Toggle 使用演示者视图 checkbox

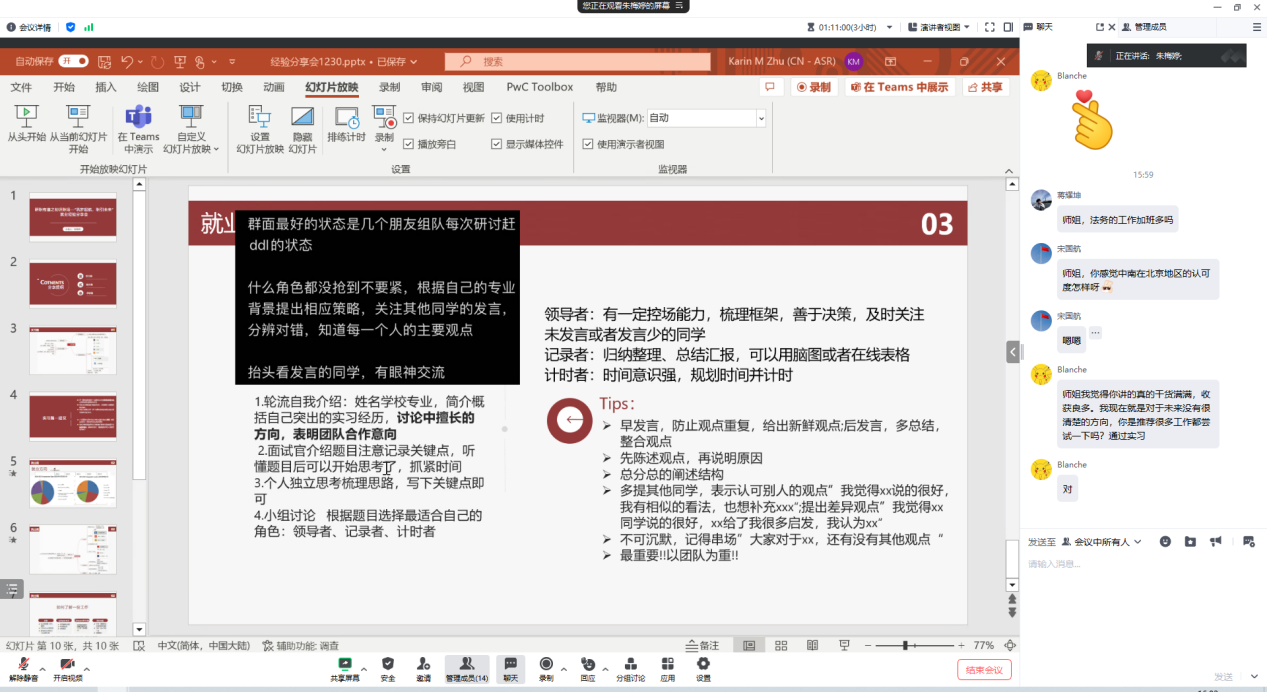(588, 144)
